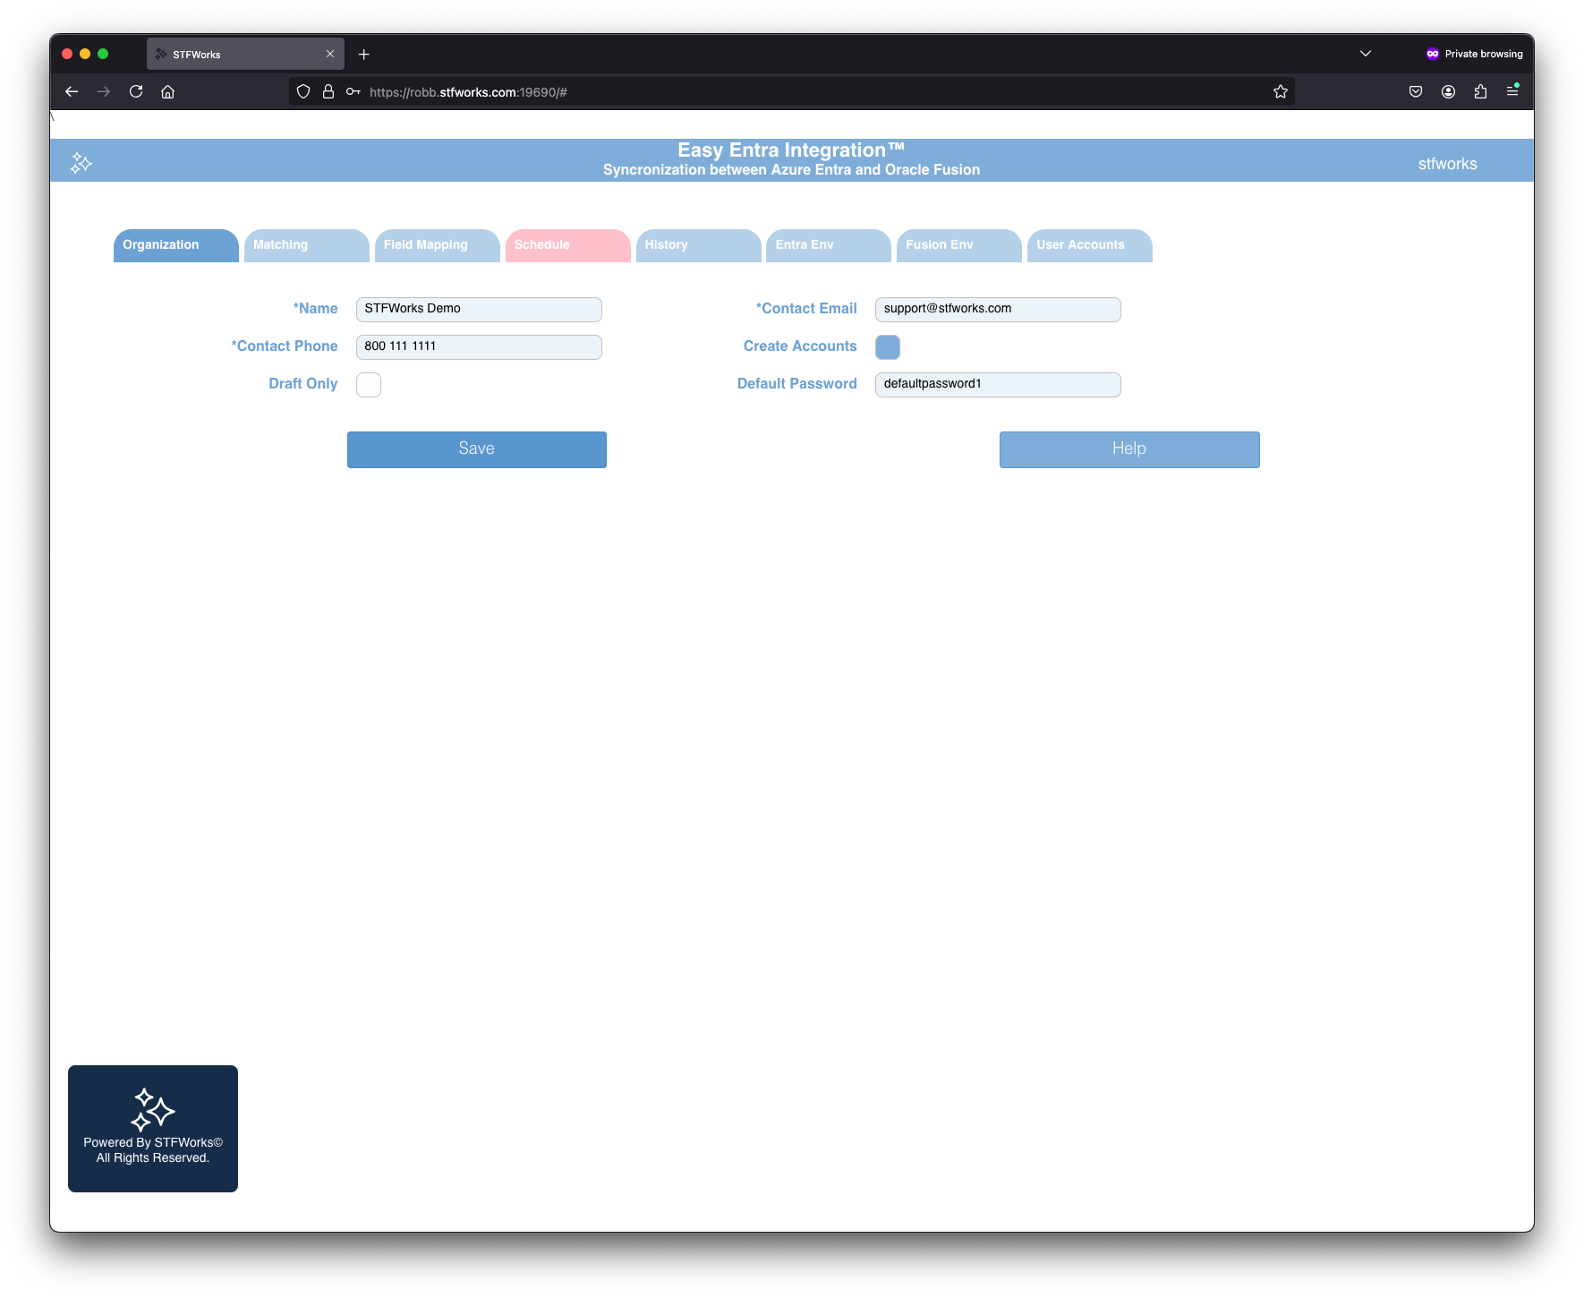Go to browser home page icon
Viewport: 1584px width, 1298px height.
click(168, 92)
